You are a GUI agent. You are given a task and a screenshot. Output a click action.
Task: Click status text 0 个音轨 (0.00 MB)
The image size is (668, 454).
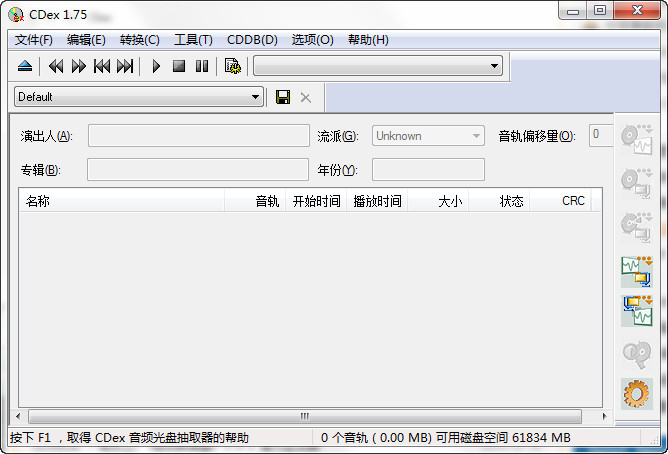[x=376, y=437]
